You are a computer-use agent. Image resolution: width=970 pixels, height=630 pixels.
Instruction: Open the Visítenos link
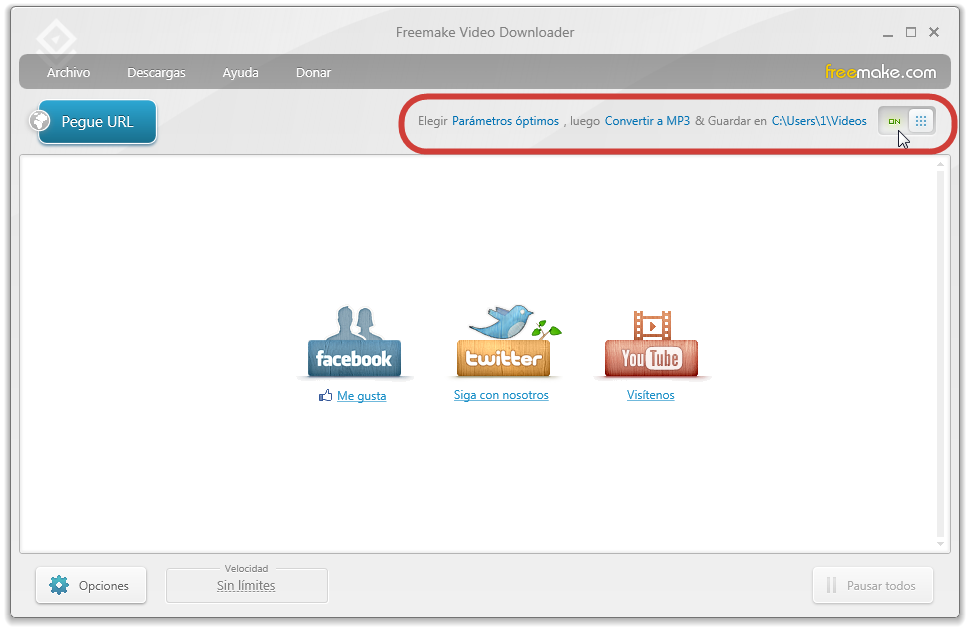650,395
